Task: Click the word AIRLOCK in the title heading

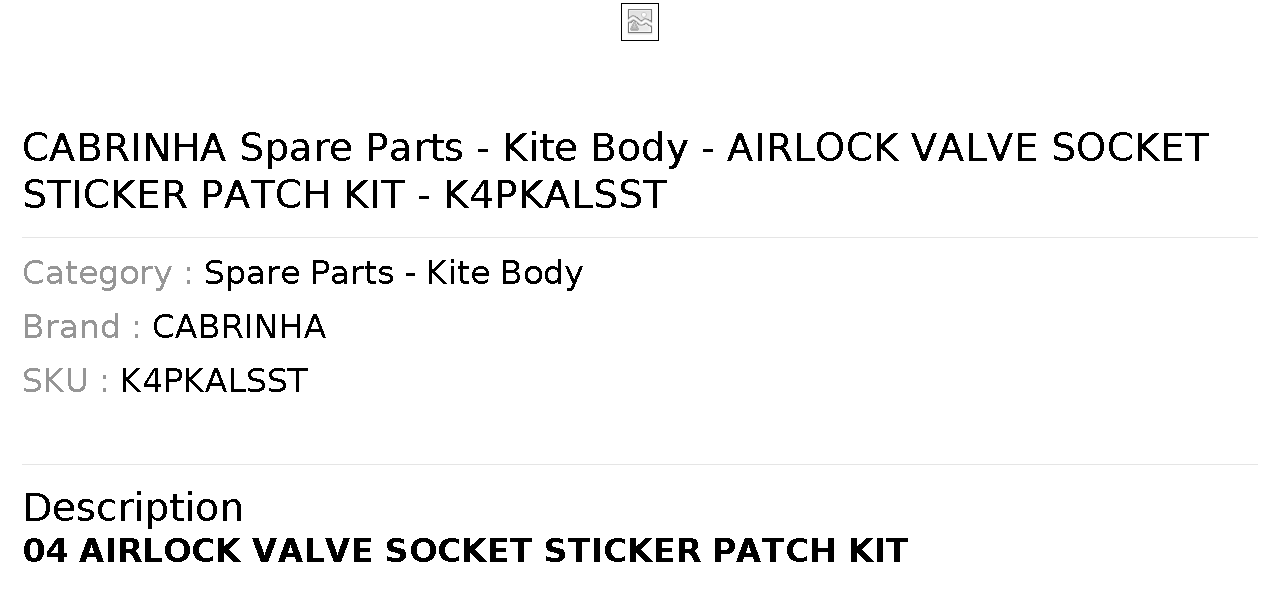Action: (x=813, y=148)
